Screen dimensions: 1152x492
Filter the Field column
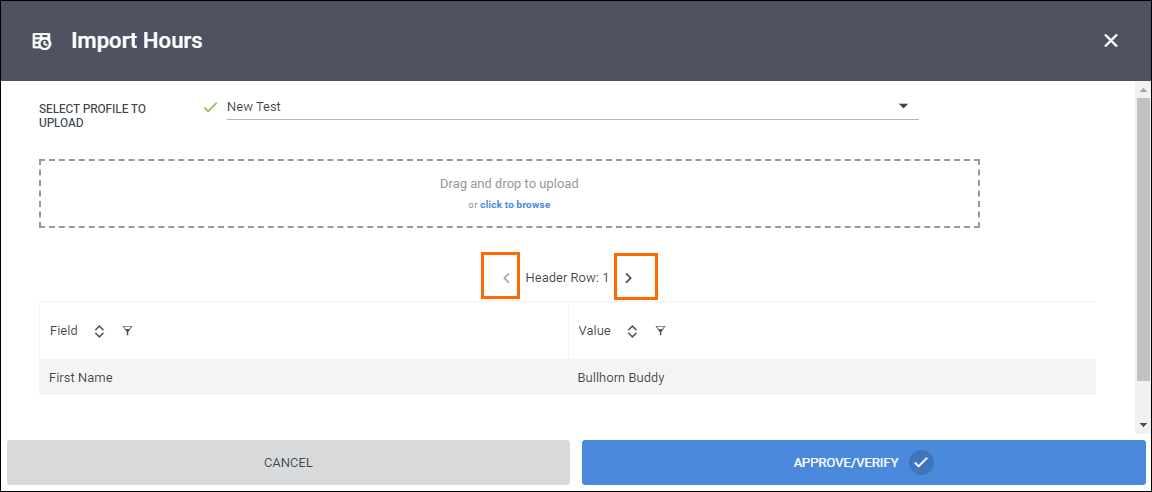point(128,331)
